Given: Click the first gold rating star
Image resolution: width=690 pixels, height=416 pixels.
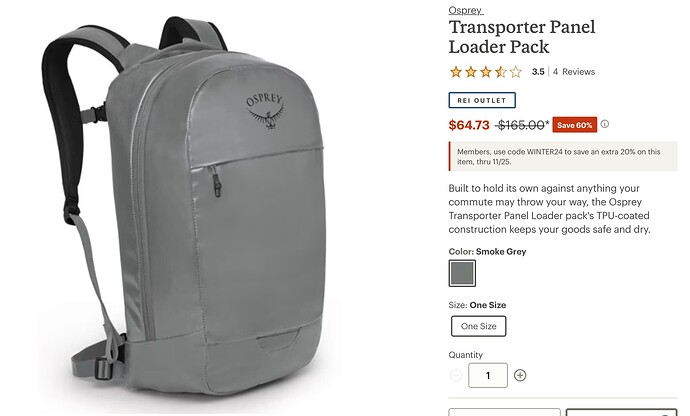Looking at the screenshot, I should point(456,72).
